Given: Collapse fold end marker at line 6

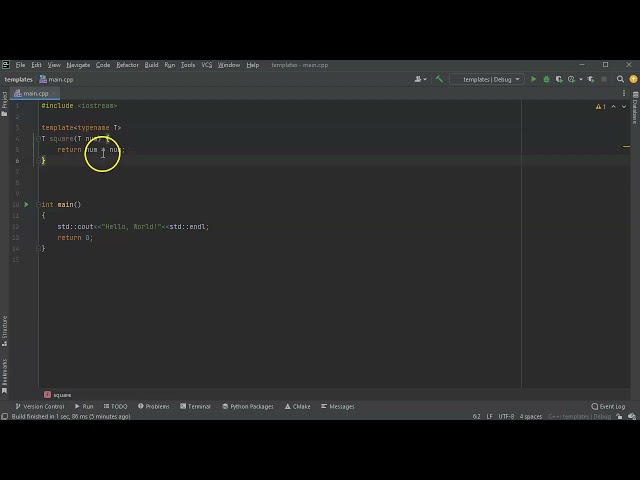Looking at the screenshot, I should click(x=38, y=160).
